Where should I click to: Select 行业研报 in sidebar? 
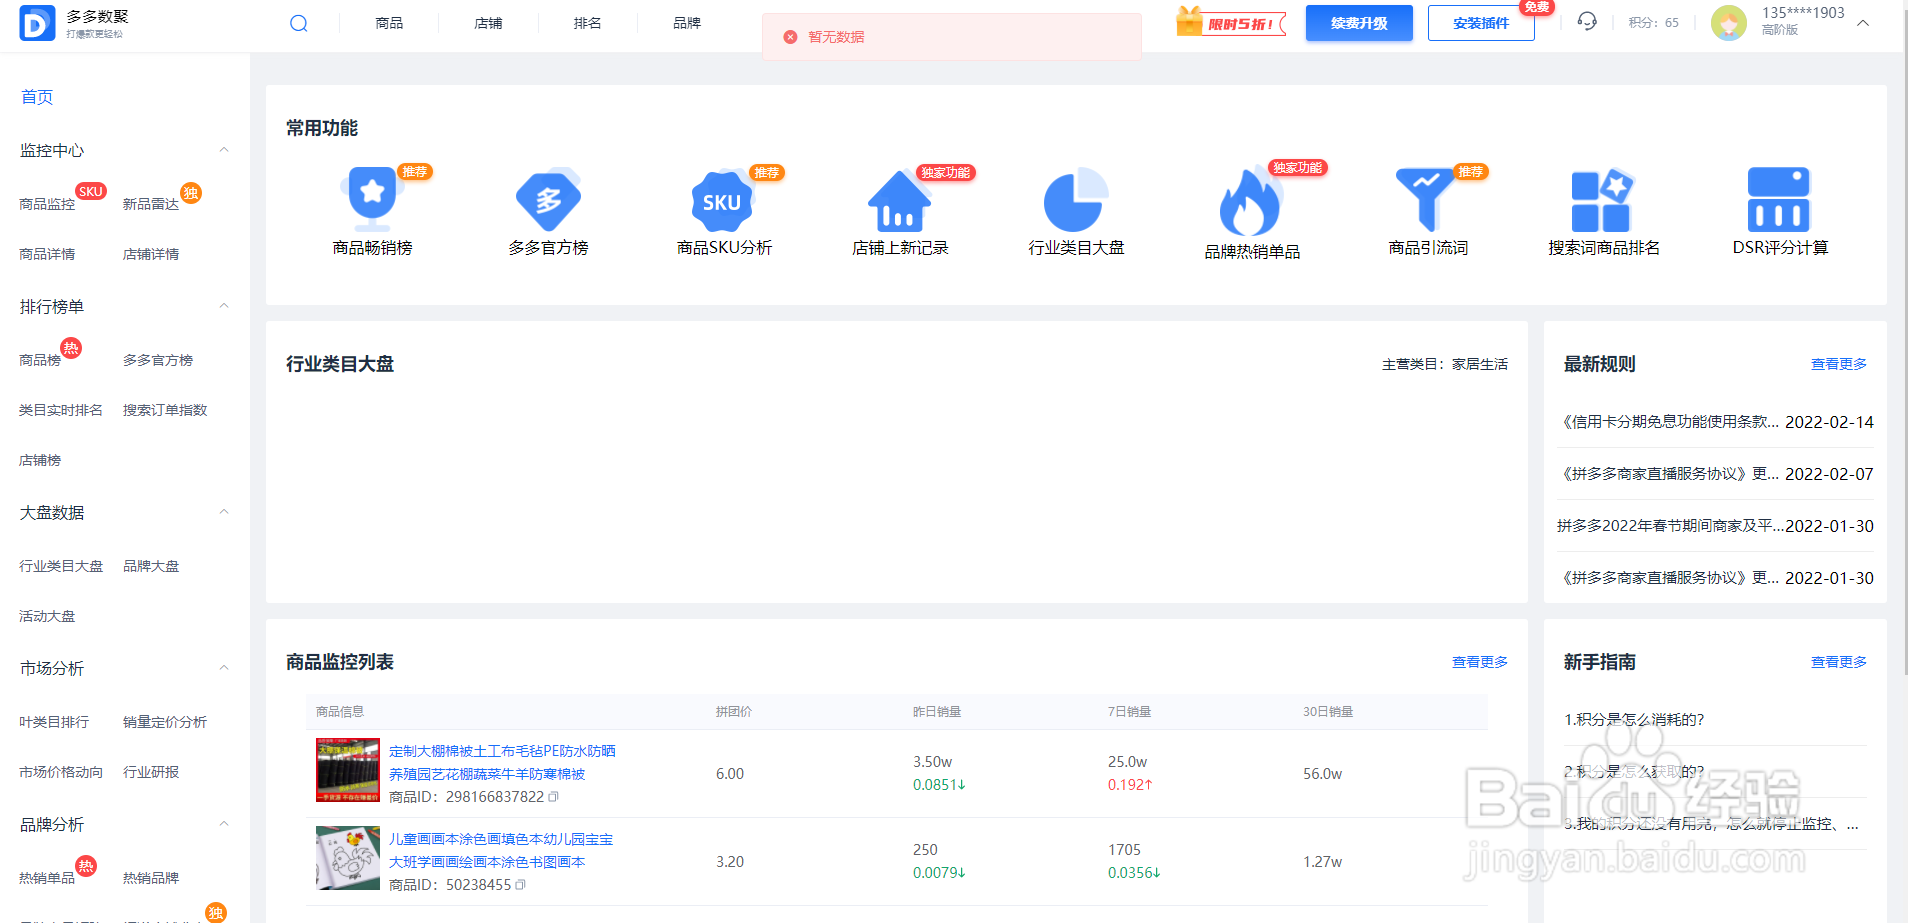[151, 772]
